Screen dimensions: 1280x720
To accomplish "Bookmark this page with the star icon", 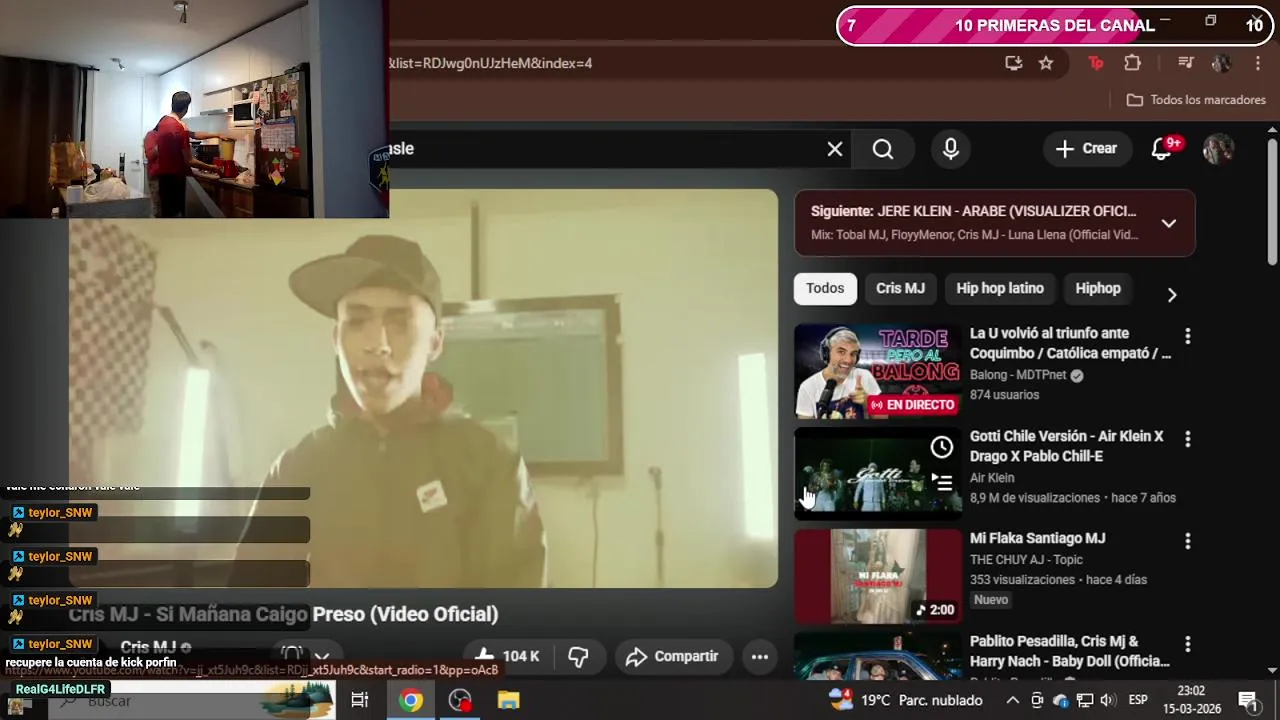I will 1046,63.
